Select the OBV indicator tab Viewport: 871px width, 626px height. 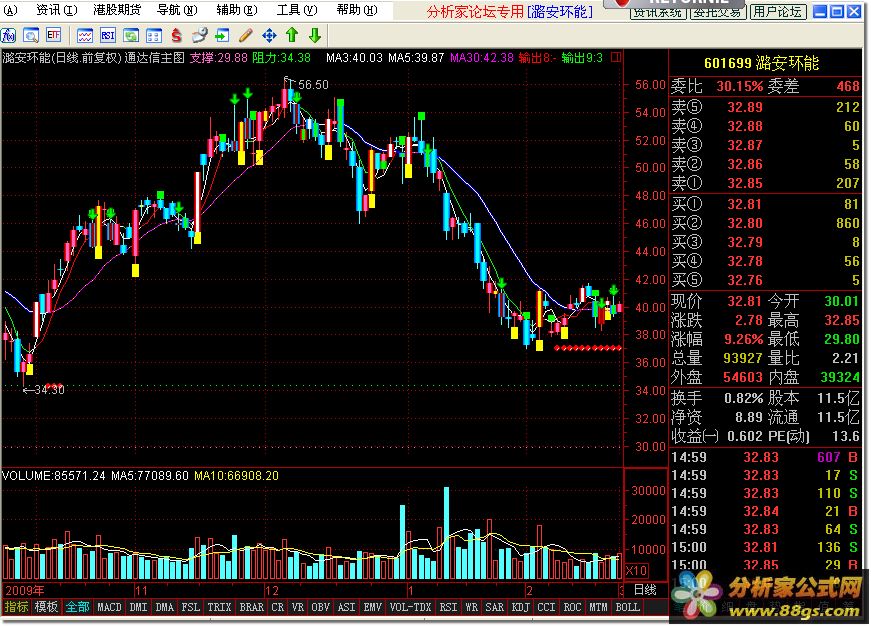click(x=321, y=607)
